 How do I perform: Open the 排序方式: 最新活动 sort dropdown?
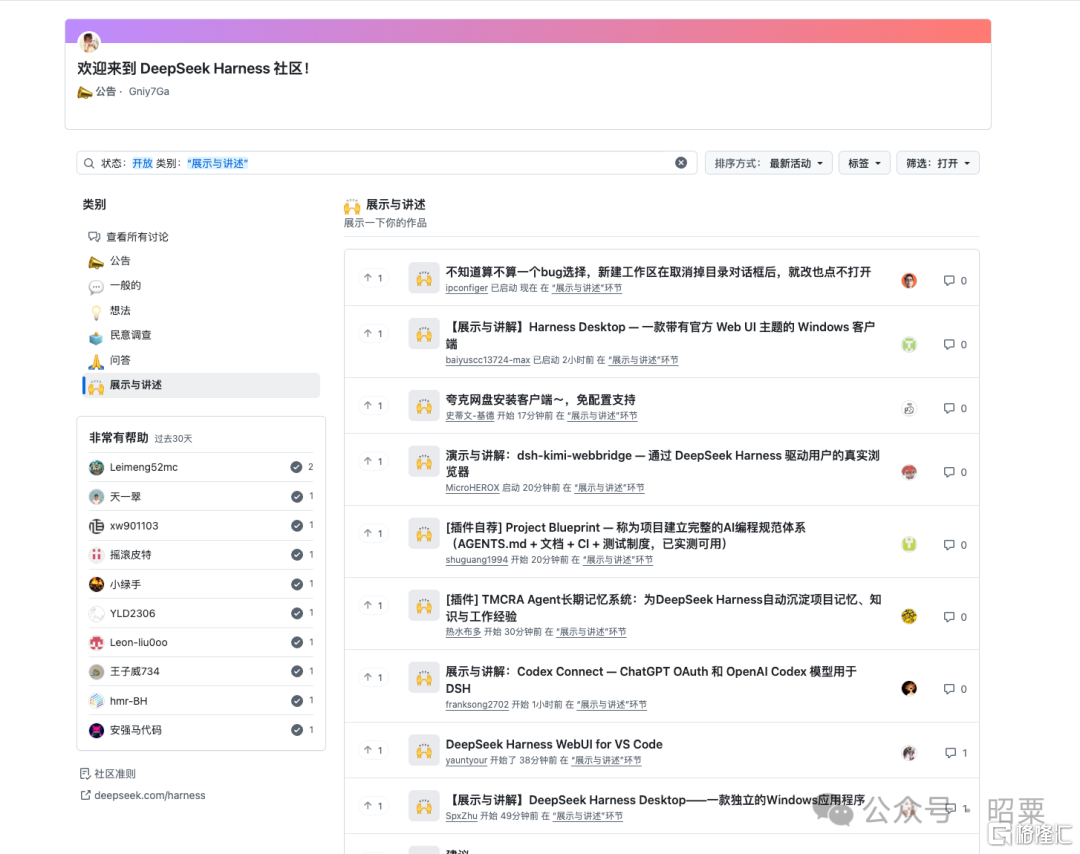click(769, 163)
